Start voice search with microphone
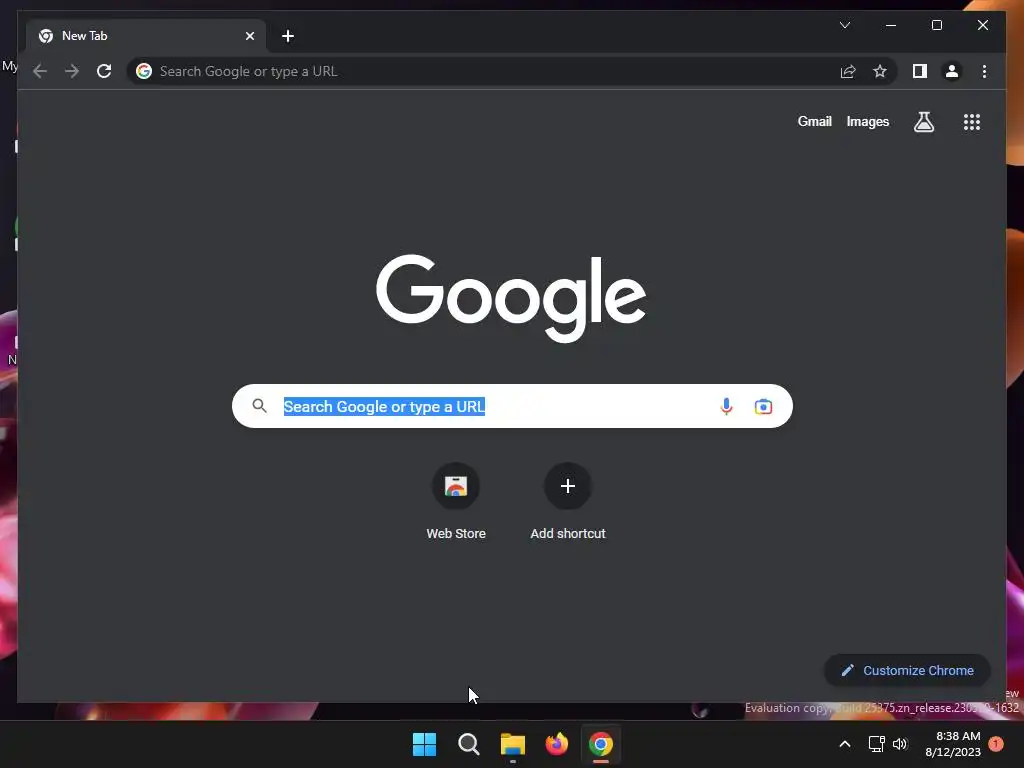 pyautogui.click(x=726, y=406)
